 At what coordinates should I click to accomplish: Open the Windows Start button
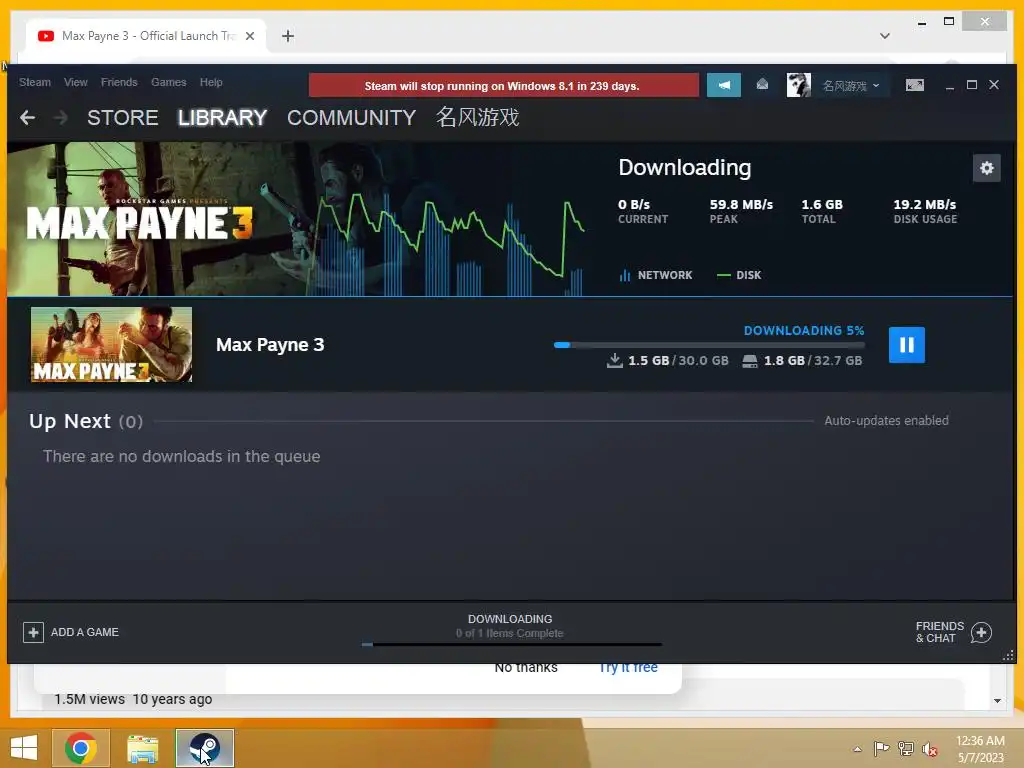pos(24,748)
